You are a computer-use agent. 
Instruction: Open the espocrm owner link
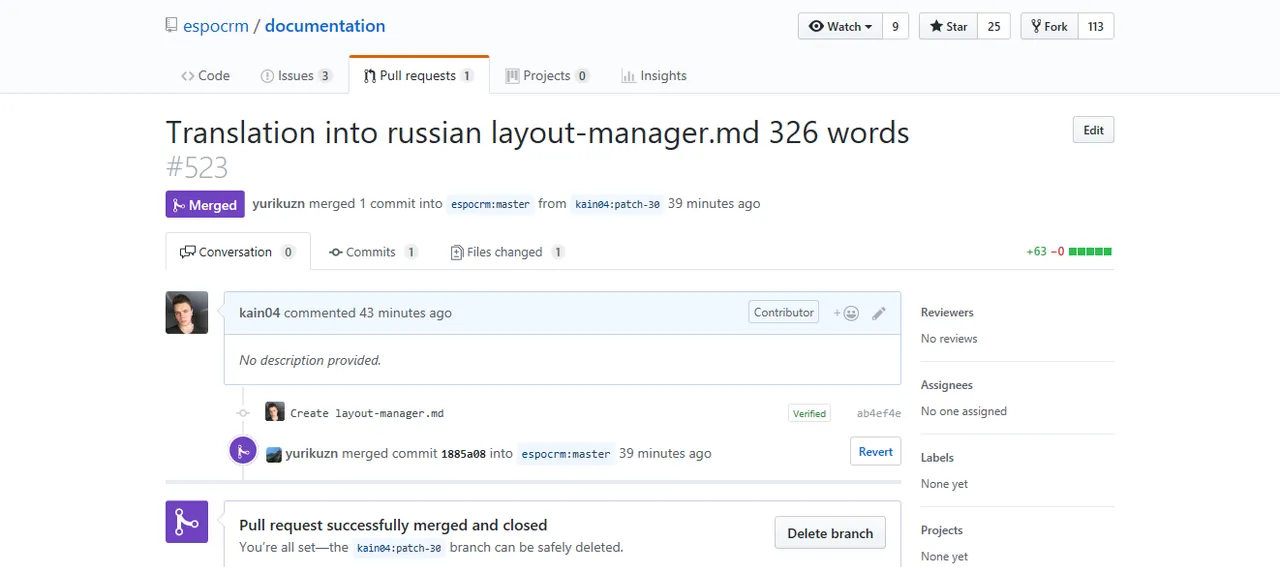pos(215,26)
